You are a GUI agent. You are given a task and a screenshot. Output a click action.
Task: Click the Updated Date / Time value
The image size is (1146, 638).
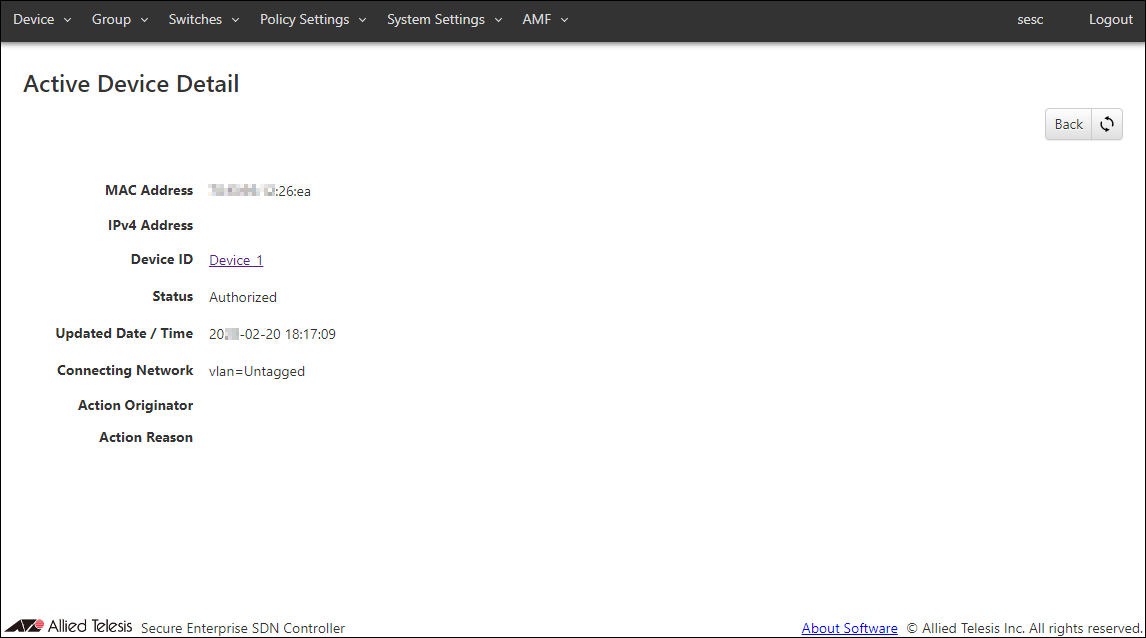point(272,334)
